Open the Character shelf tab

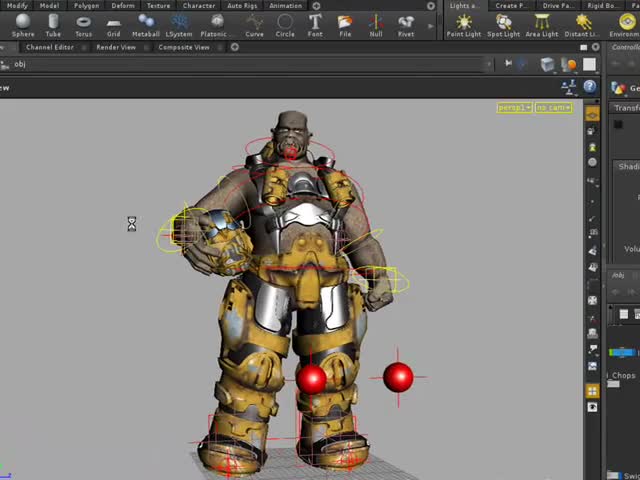point(198,6)
